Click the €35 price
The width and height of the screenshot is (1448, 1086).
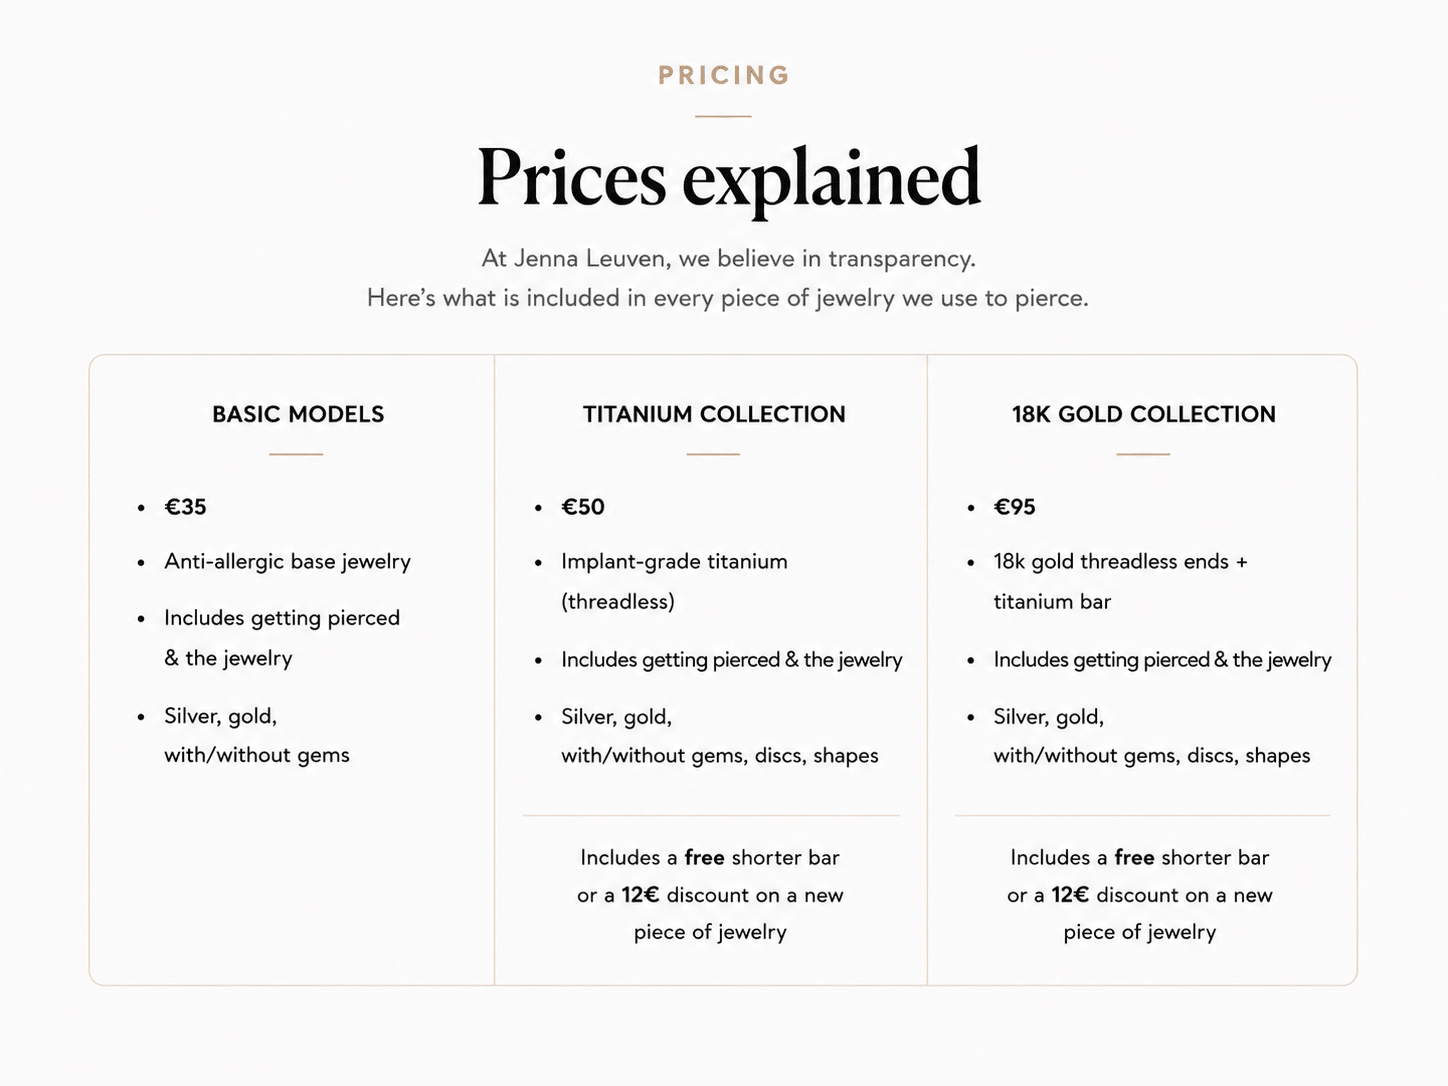[186, 507]
